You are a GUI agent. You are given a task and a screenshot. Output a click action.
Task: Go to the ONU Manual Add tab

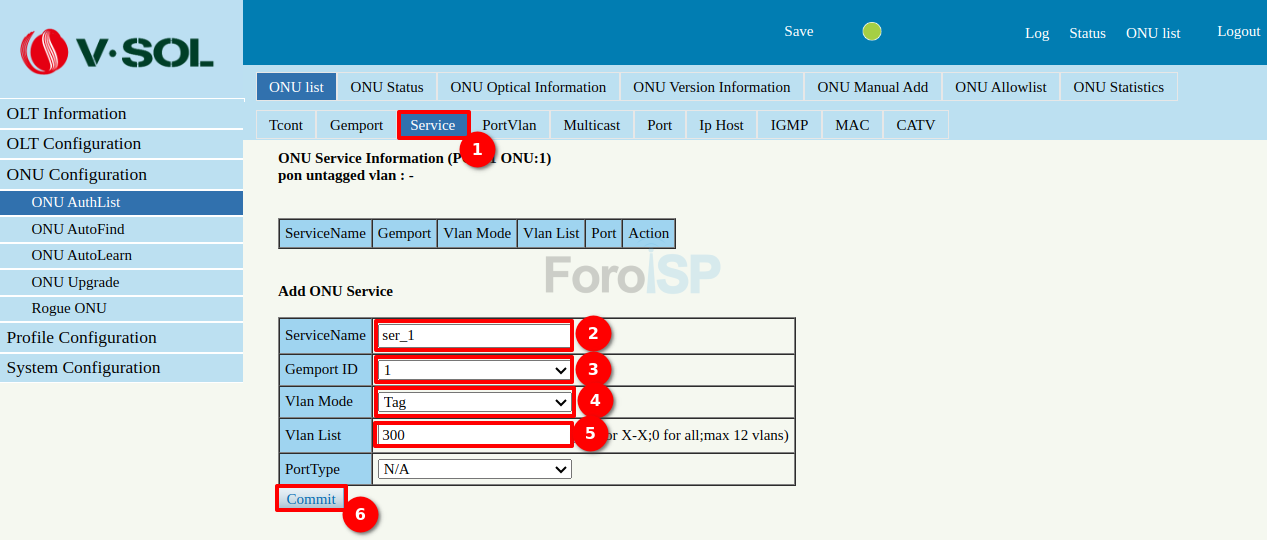(x=872, y=87)
